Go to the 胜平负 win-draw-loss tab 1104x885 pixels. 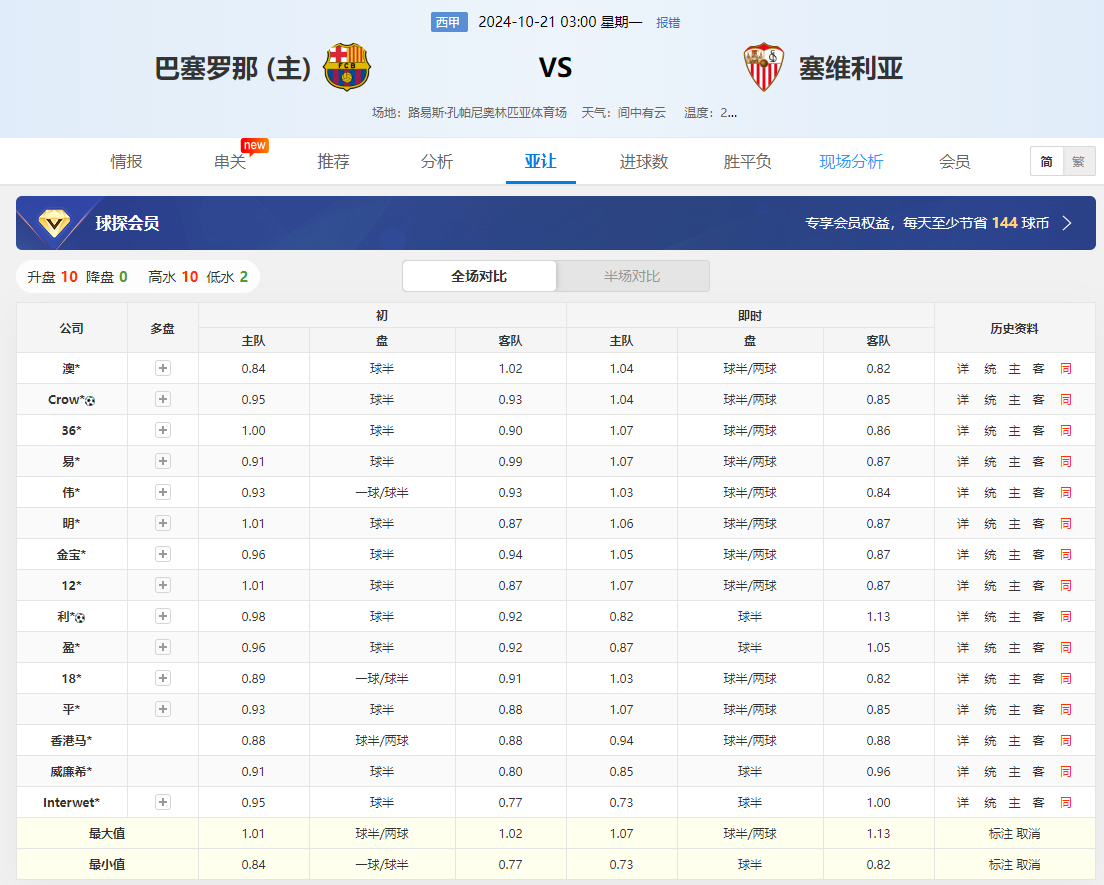click(747, 161)
